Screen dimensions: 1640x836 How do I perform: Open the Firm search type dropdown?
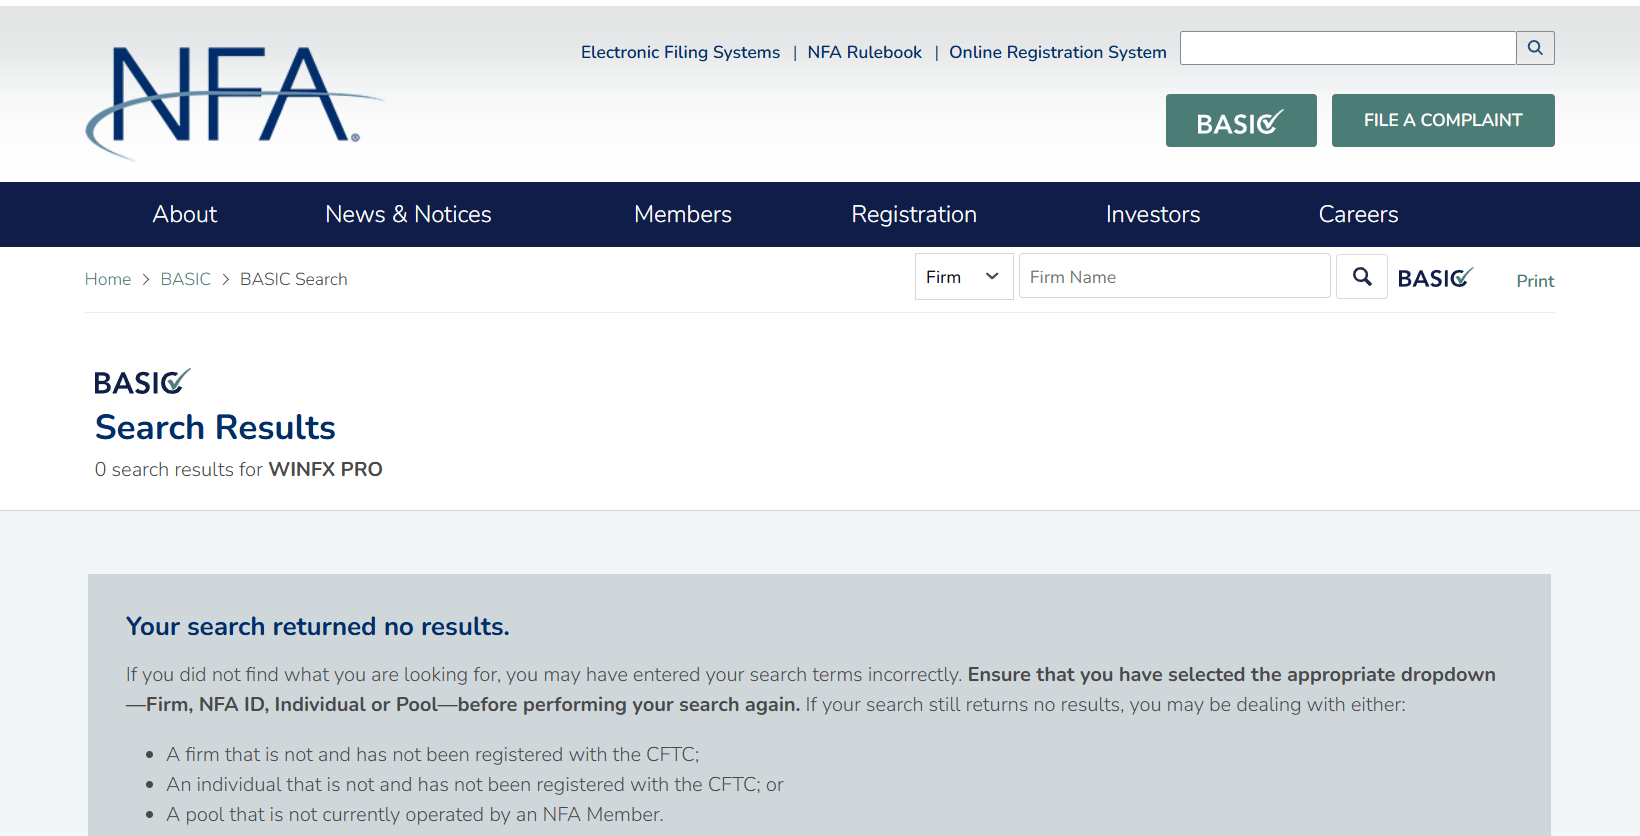click(964, 276)
